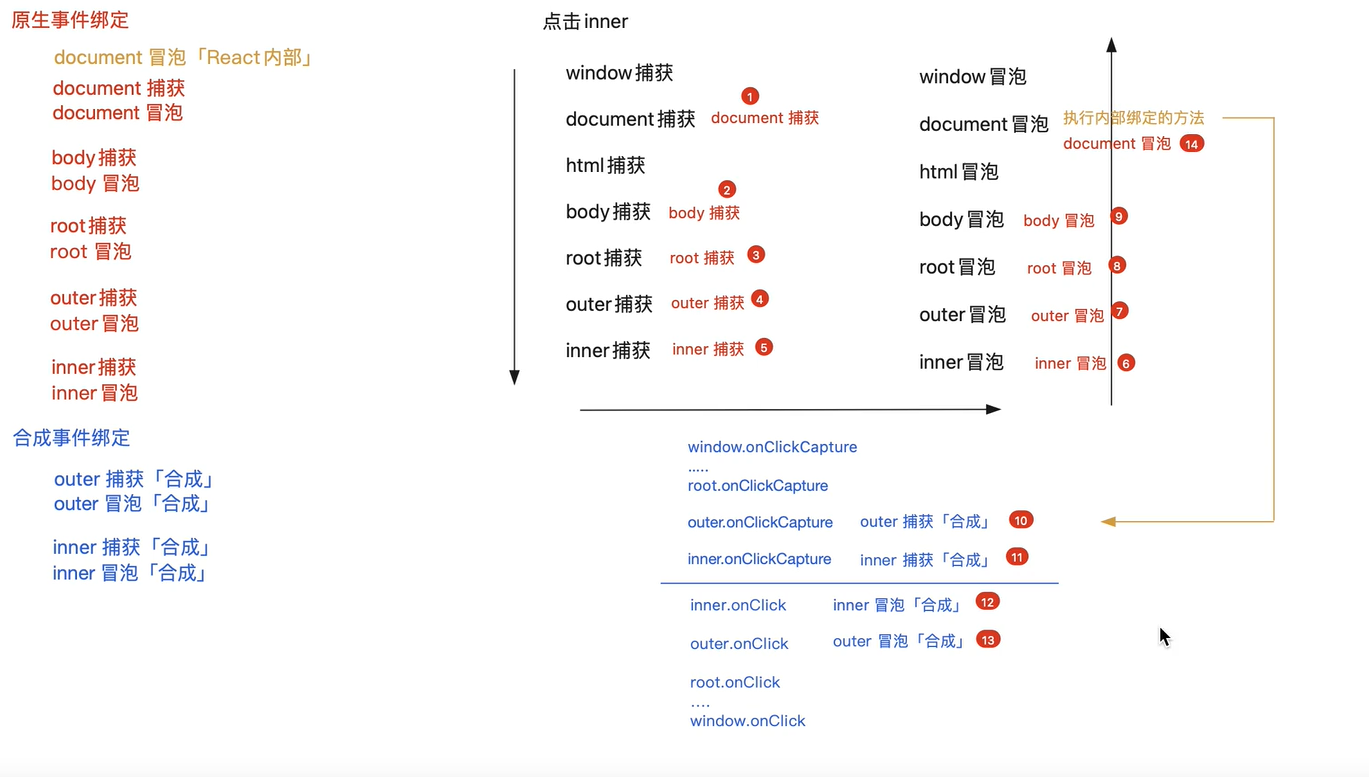Click red 'outer捕获' in the 原生事件绑定 list

point(94,297)
